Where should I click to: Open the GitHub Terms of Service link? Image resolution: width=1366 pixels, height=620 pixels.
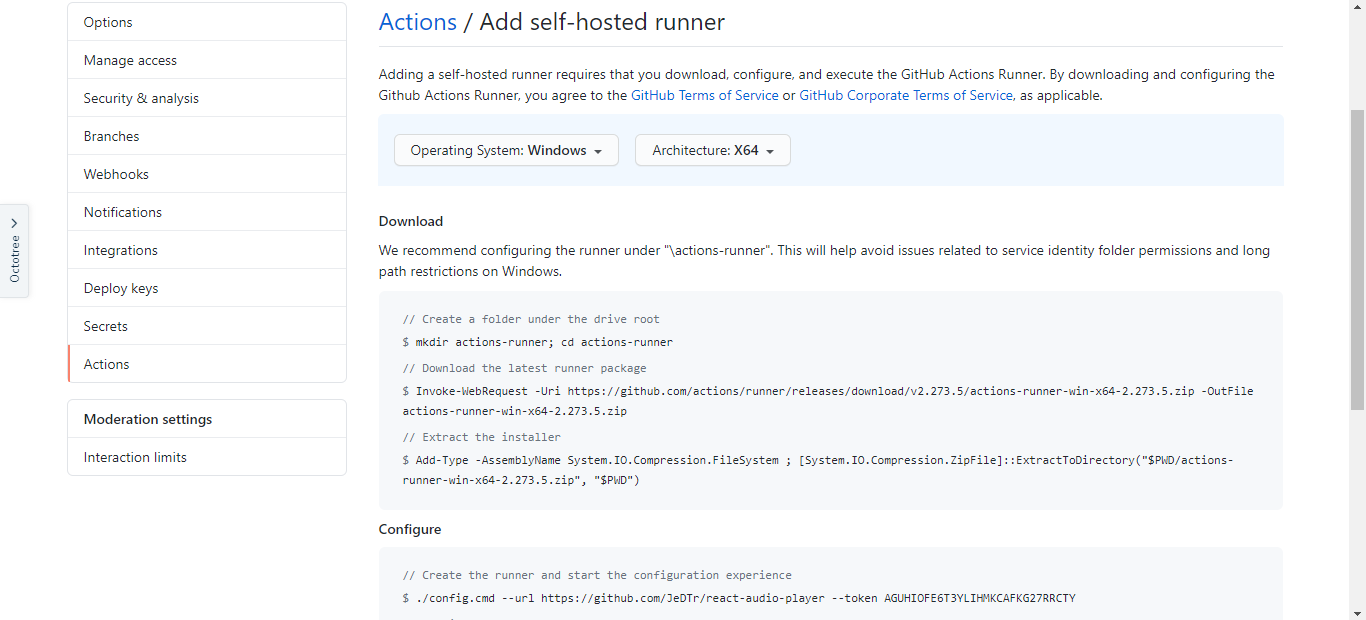(704, 95)
